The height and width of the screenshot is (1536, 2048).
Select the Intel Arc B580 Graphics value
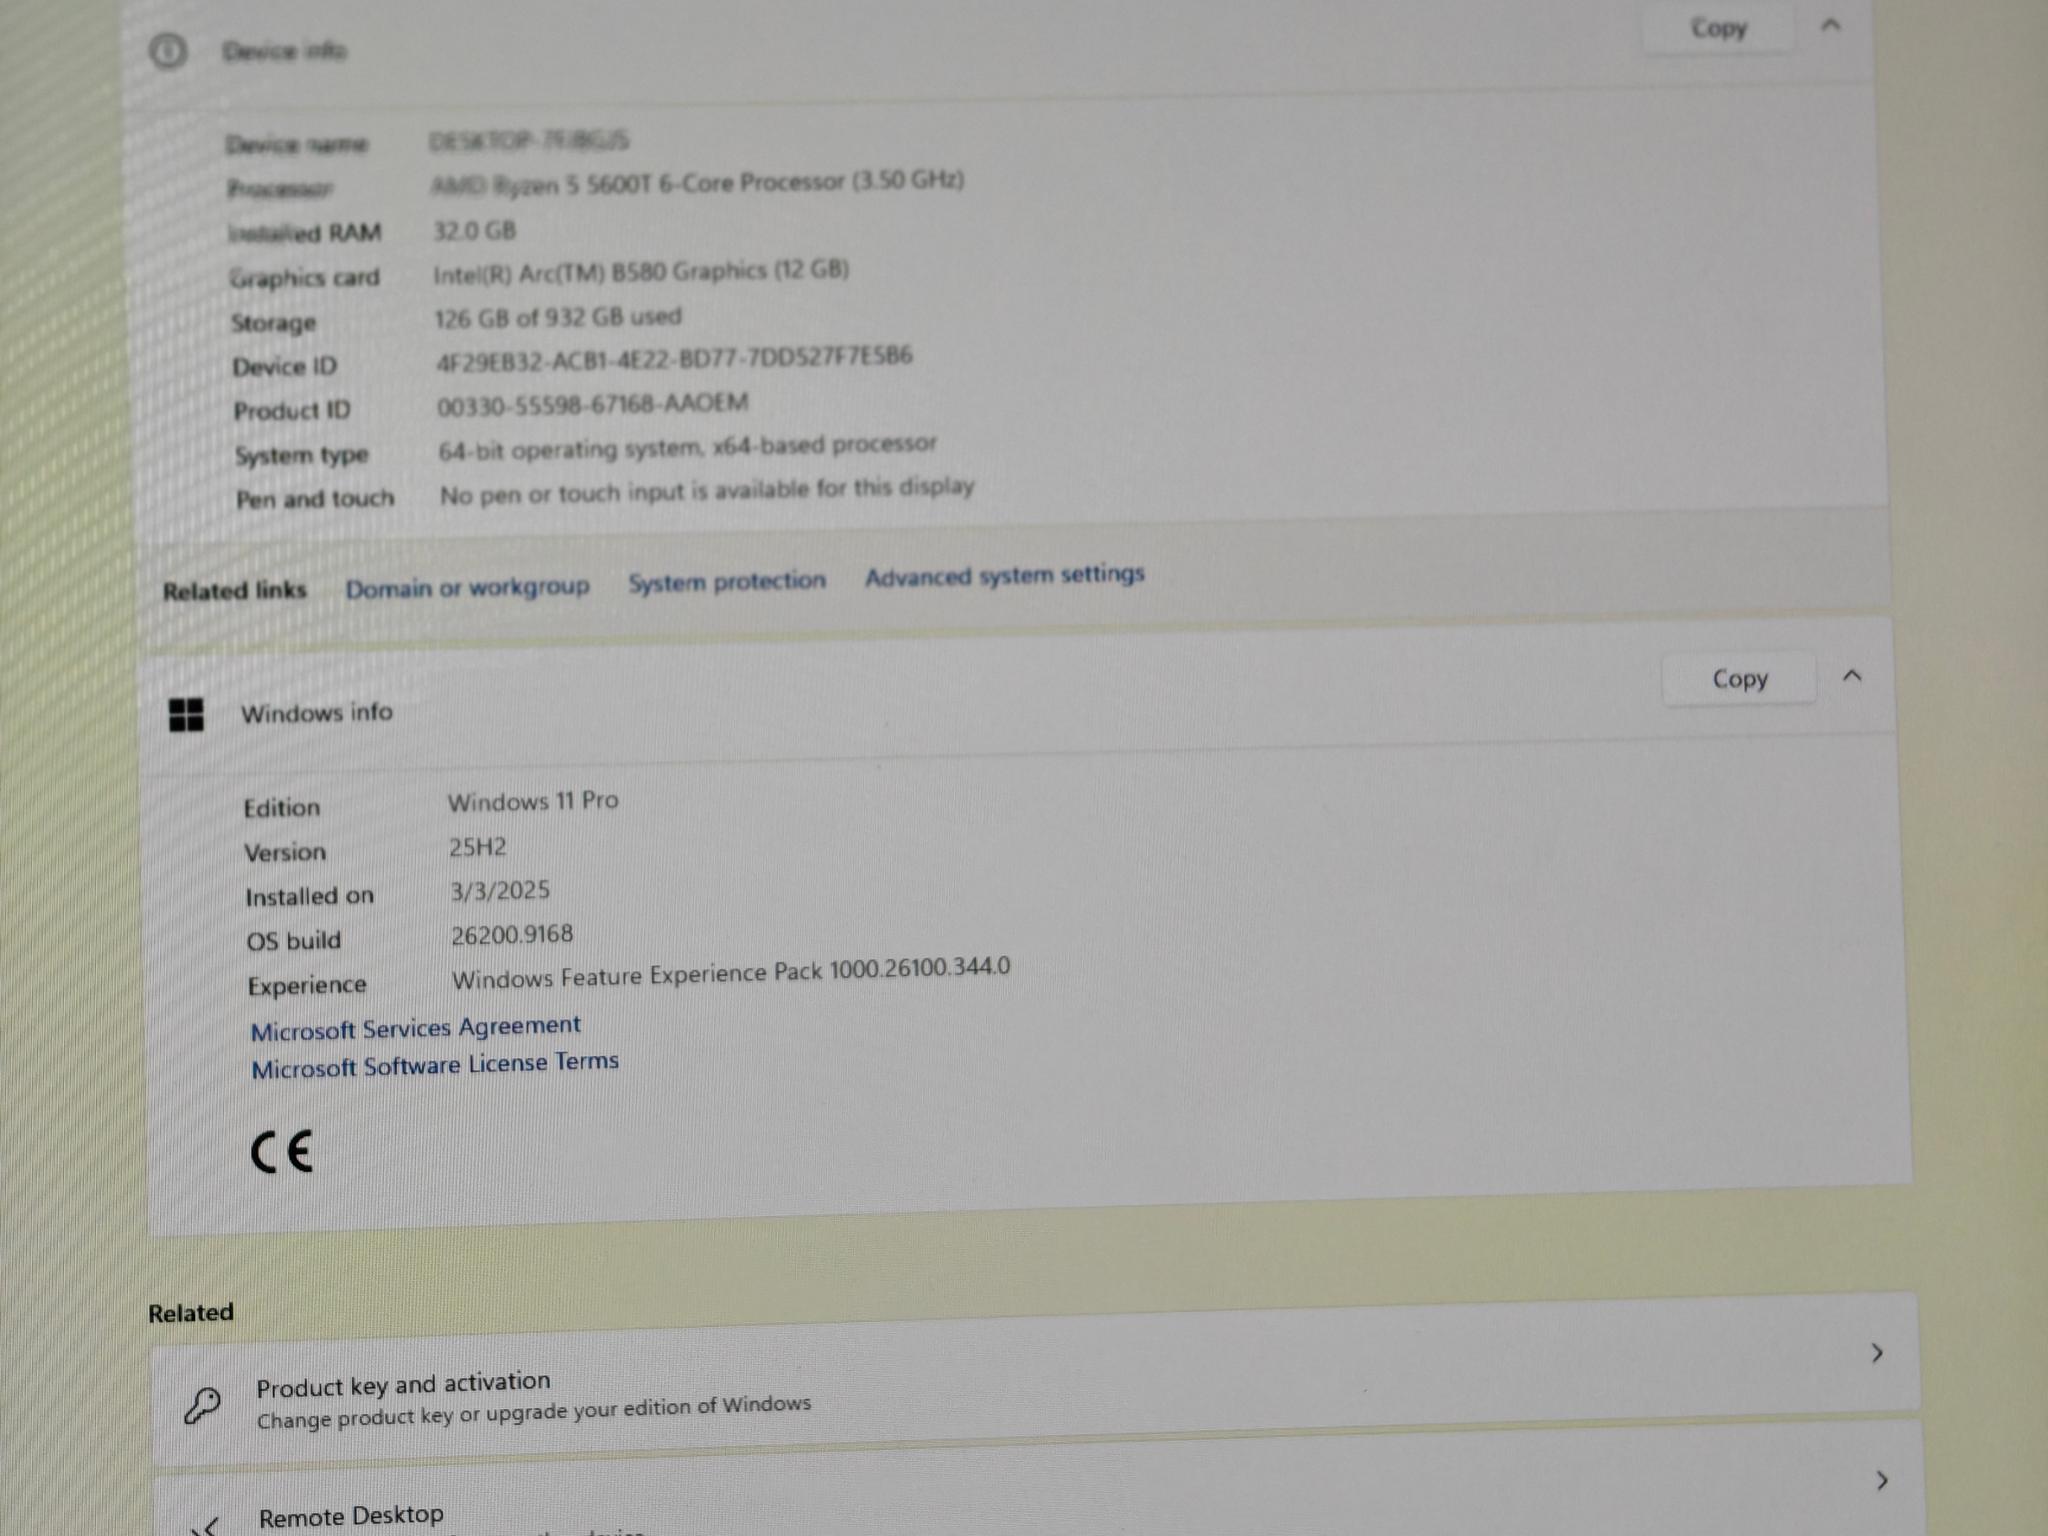[x=641, y=272]
